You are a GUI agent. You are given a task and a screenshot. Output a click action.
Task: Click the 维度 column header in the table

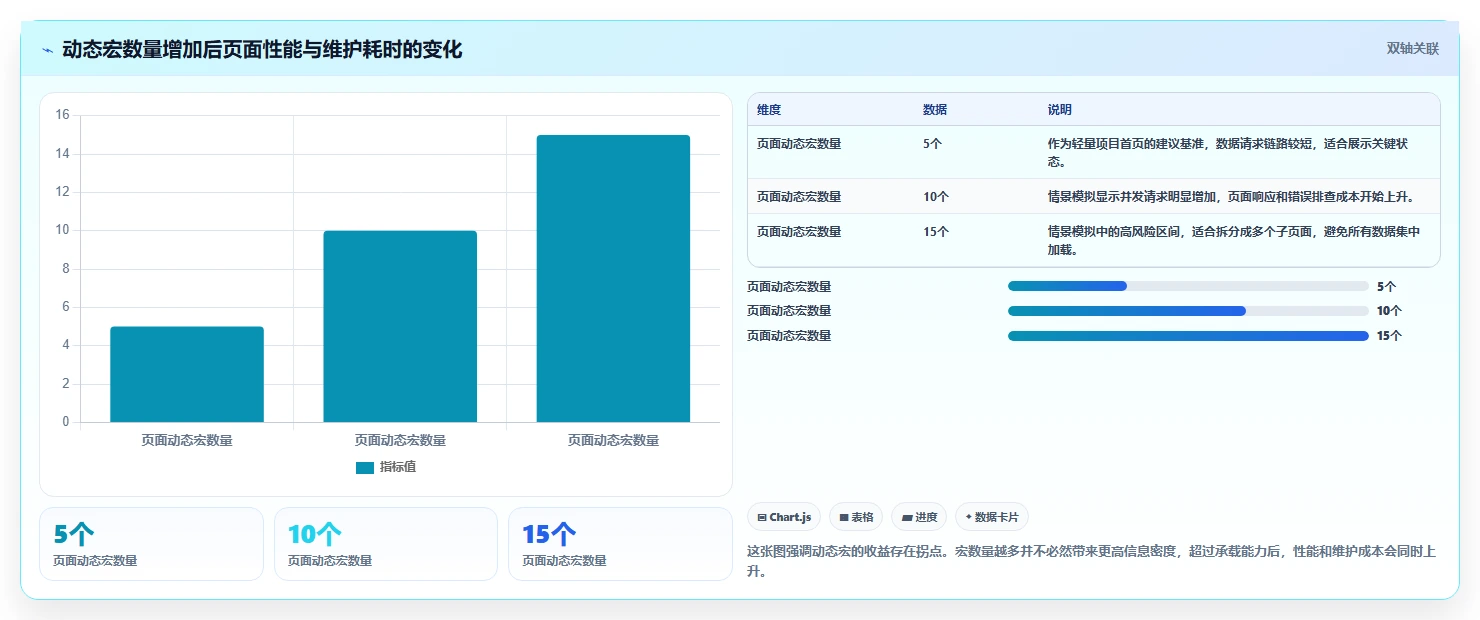point(769,110)
